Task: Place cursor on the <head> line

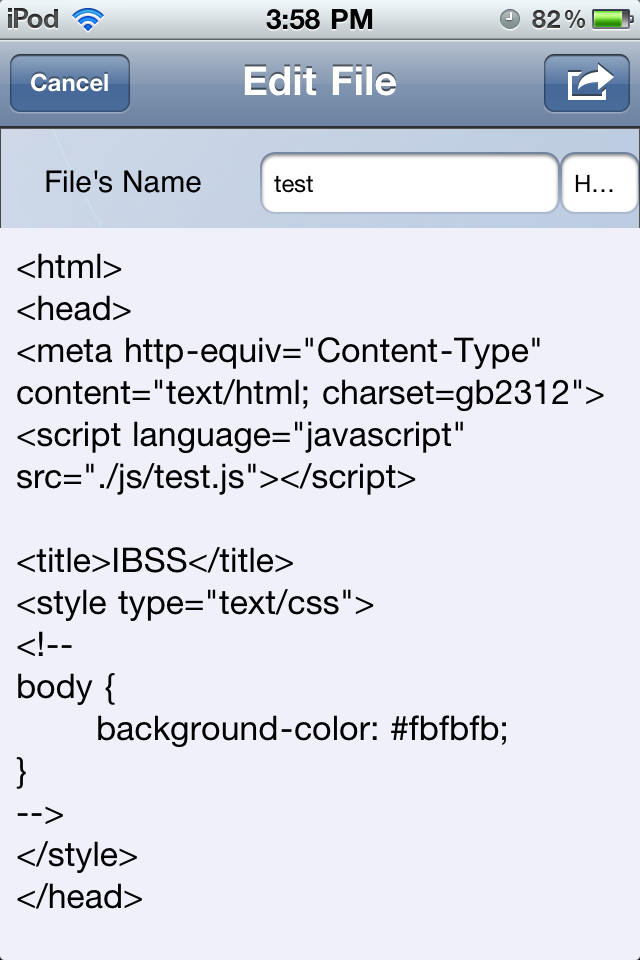Action: point(73,309)
